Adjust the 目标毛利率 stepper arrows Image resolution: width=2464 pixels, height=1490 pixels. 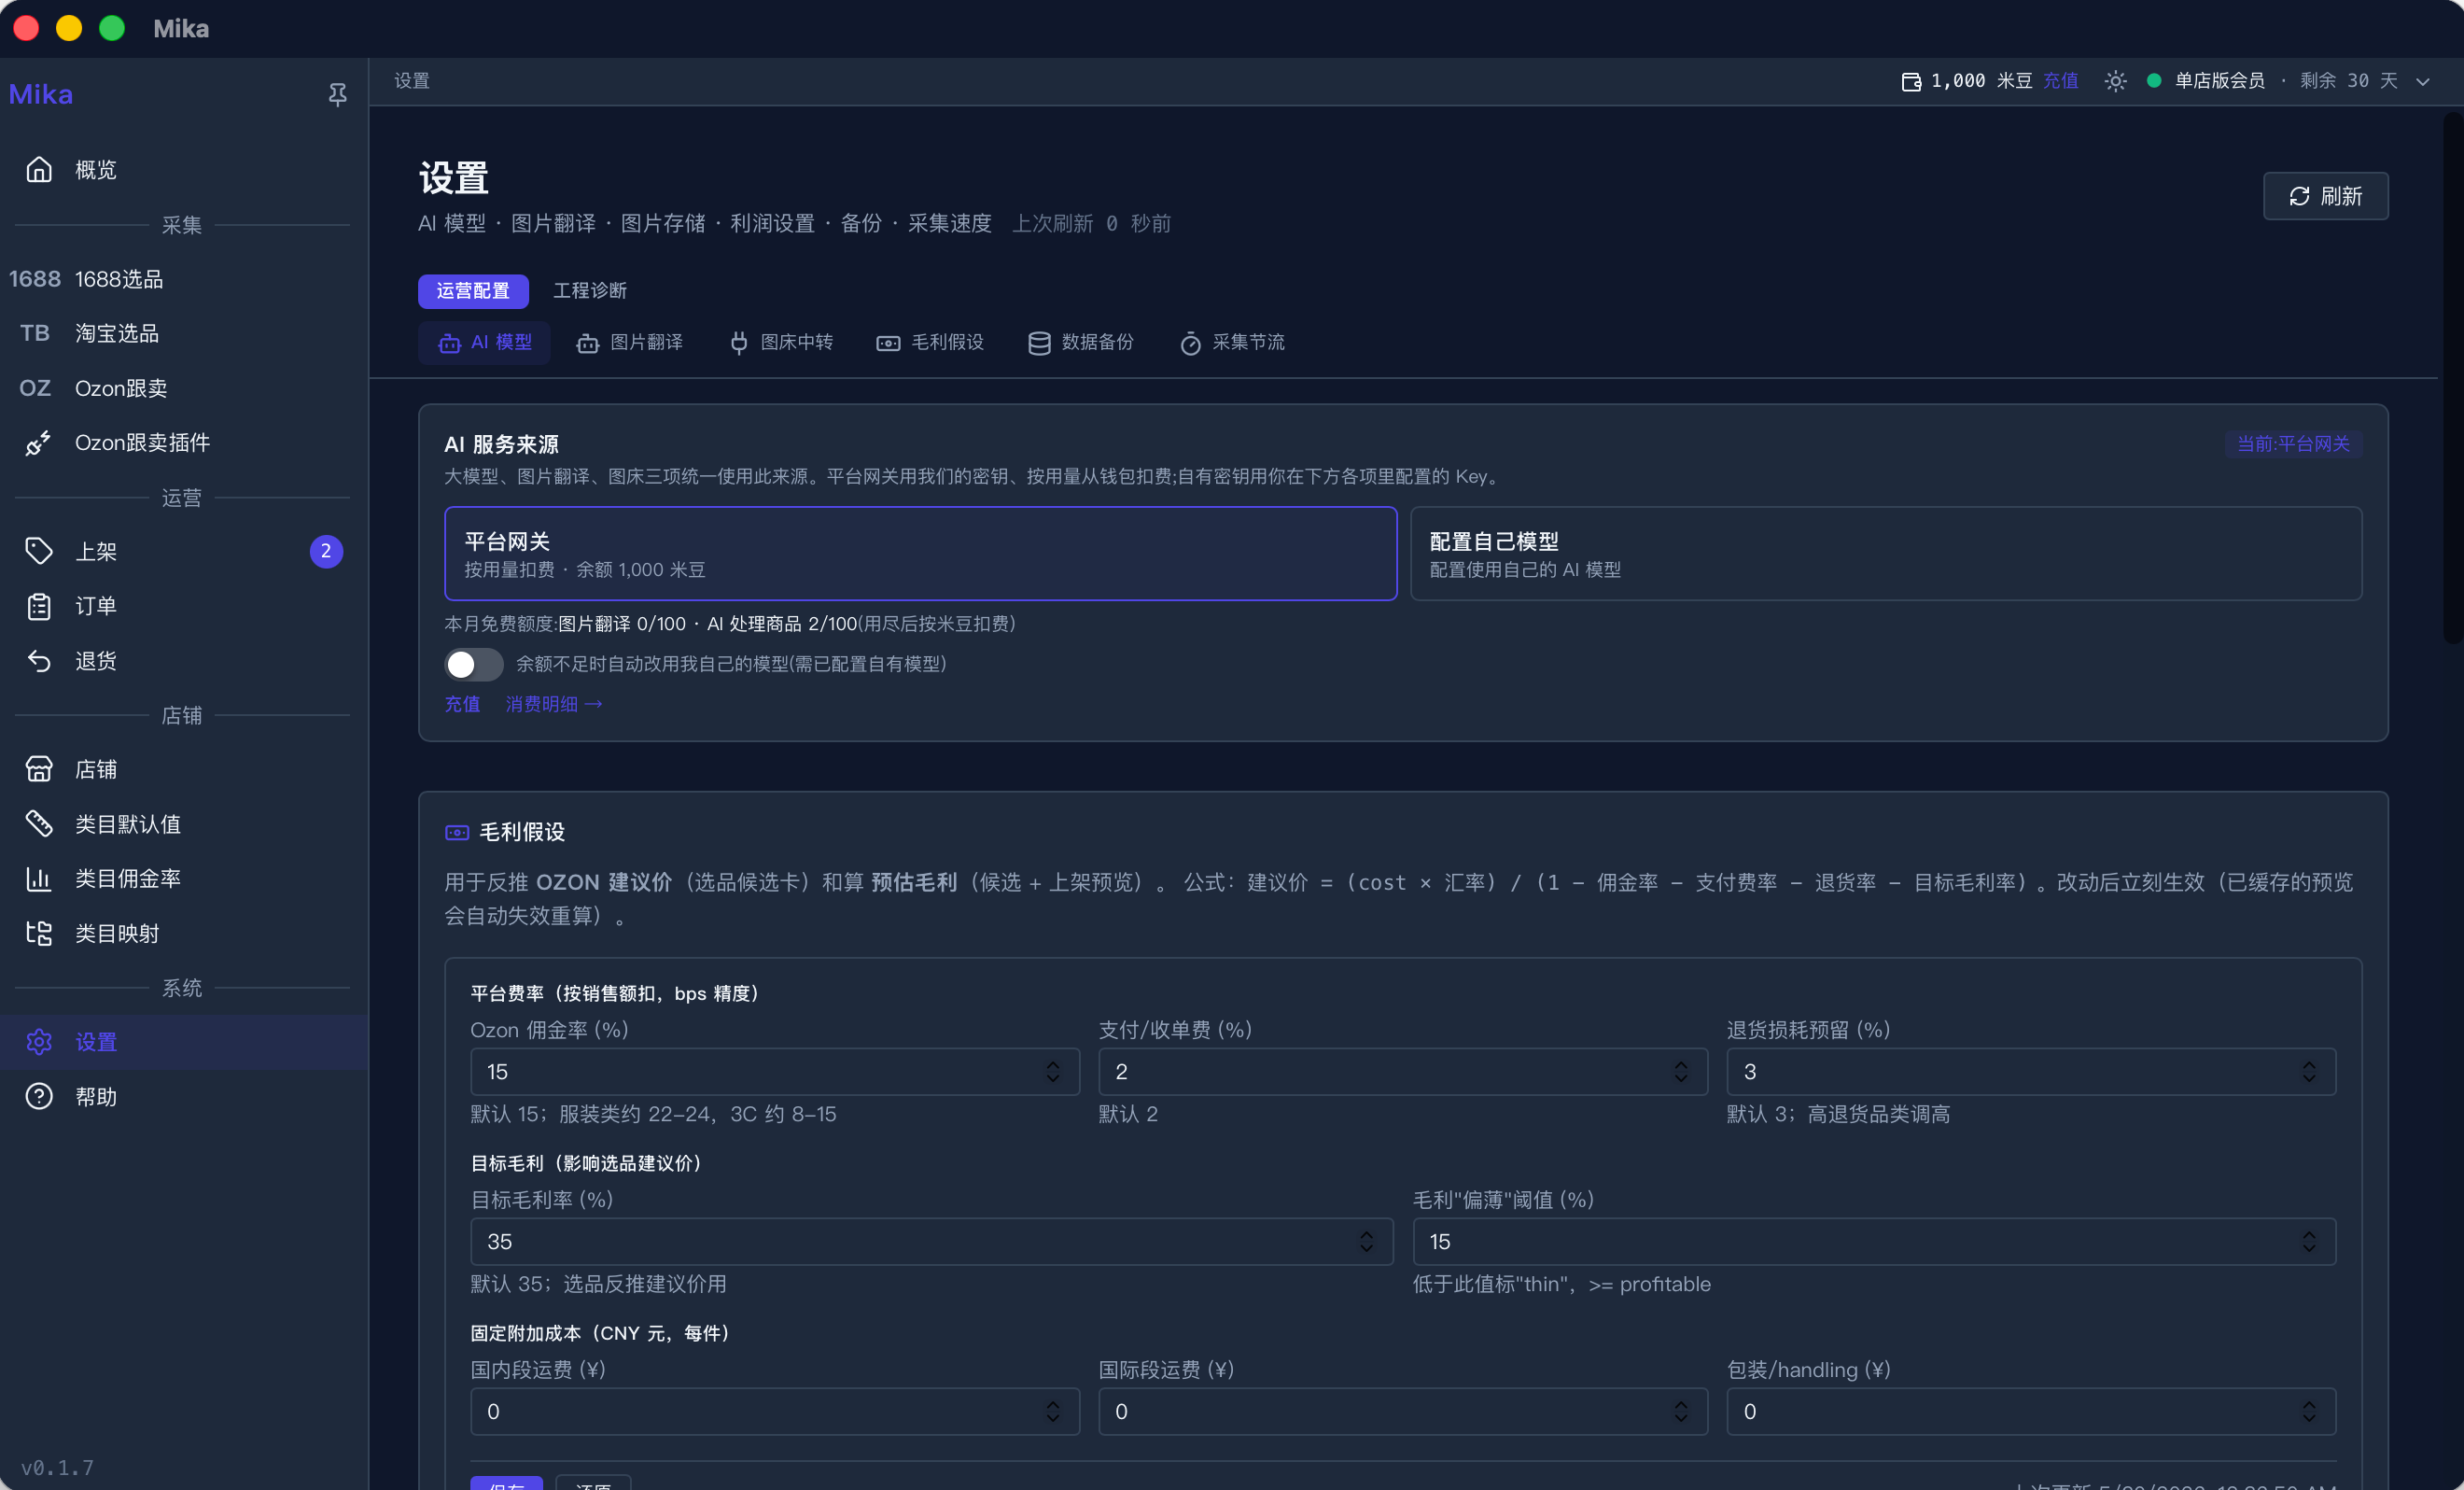pos(1366,1241)
